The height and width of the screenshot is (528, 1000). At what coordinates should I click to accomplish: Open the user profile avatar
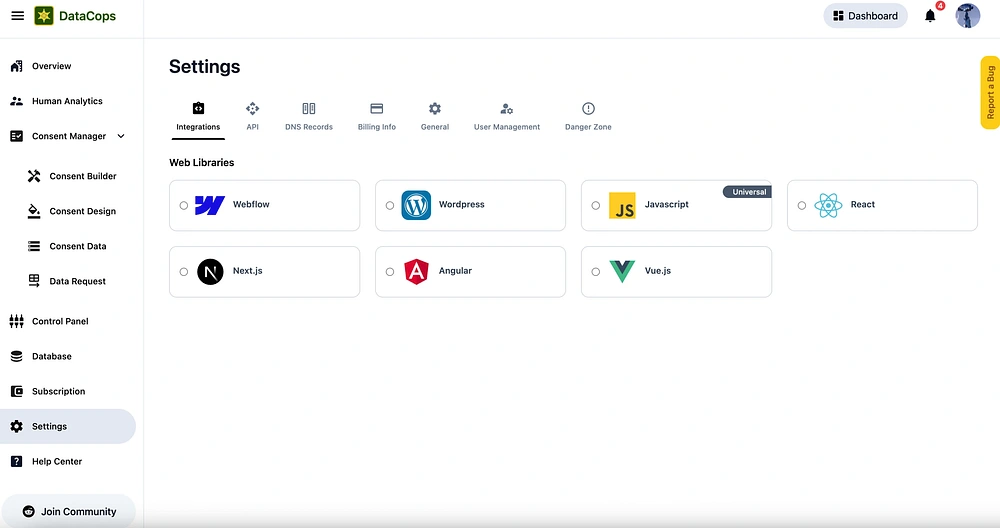point(967,16)
